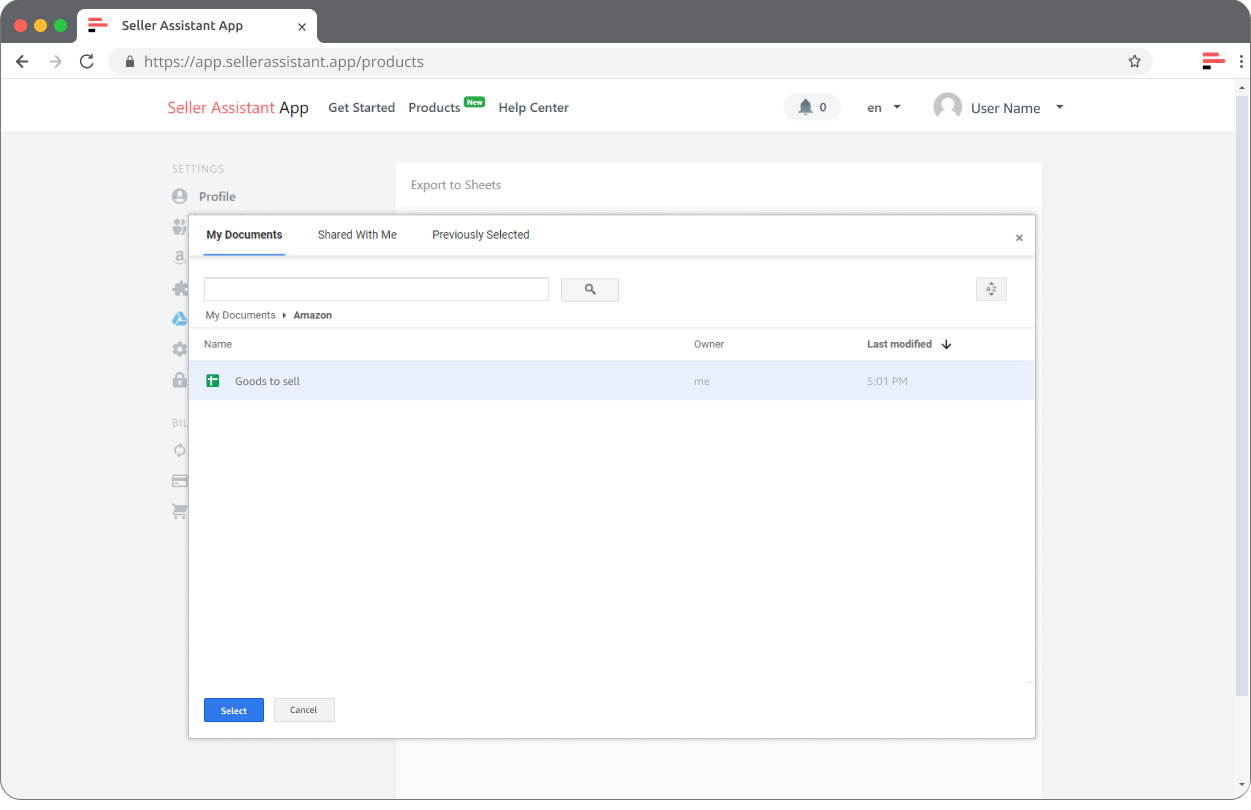Run a search with the magnifier button
This screenshot has height=810, width=1251.
pos(590,289)
